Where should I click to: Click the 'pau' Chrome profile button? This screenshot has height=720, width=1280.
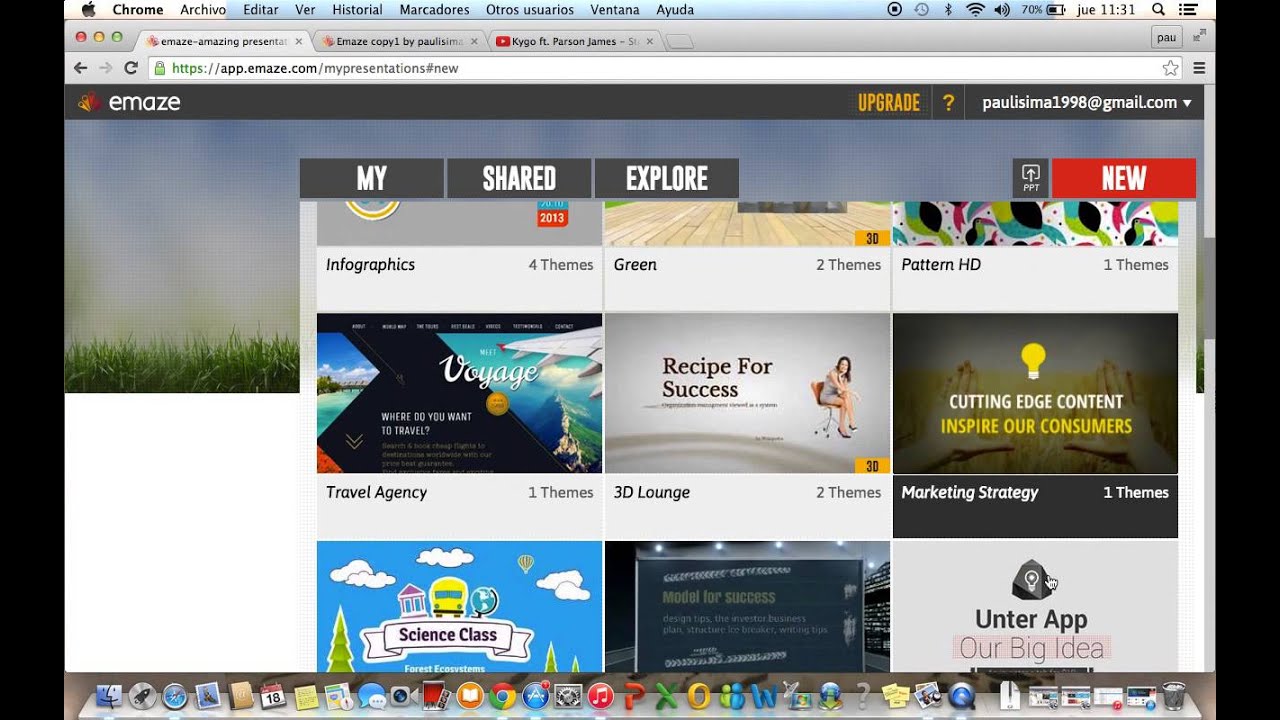click(1166, 38)
